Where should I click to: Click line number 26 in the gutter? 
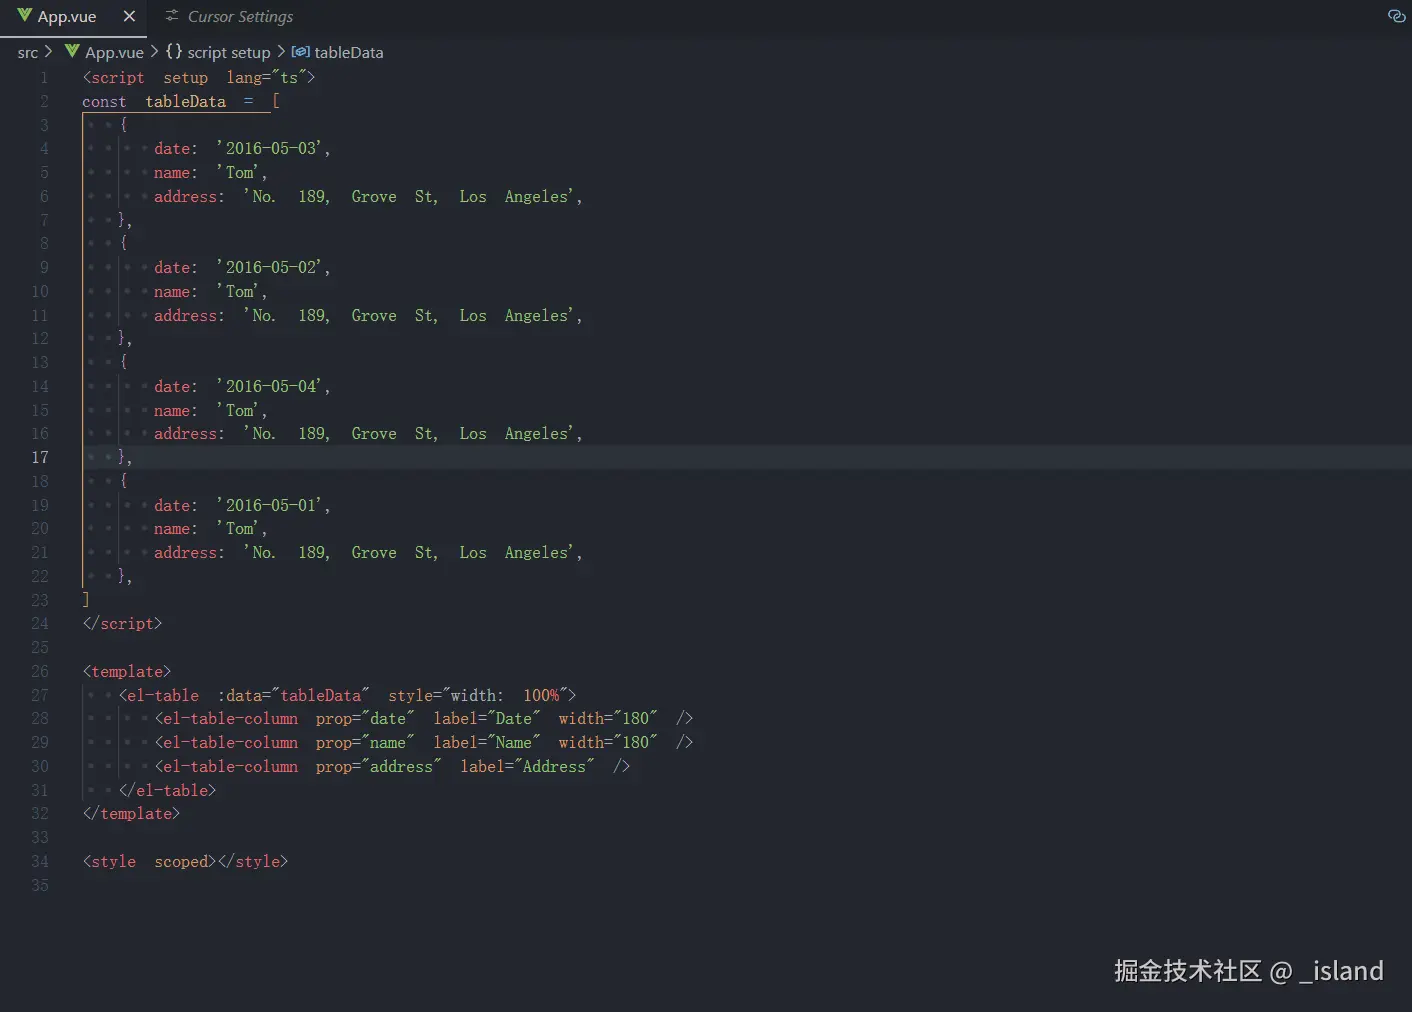pyautogui.click(x=40, y=671)
